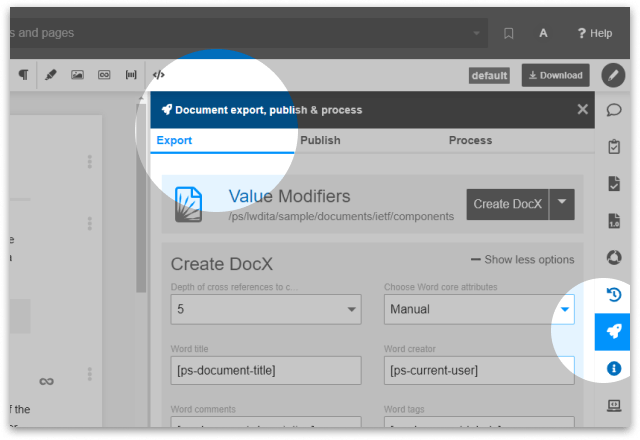Open the comments speech bubble panel
The height and width of the screenshot is (440, 640).
click(x=614, y=110)
